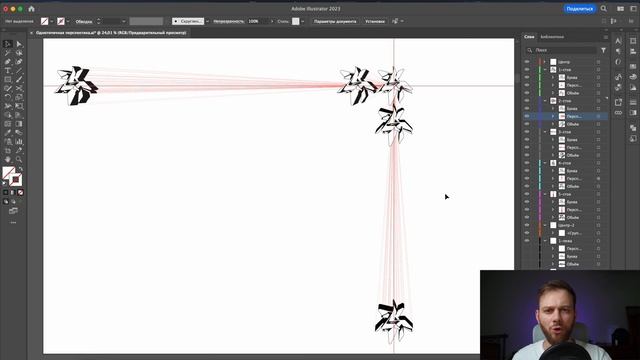
Task: Hide the 4-стое layer
Action: pos(527,163)
